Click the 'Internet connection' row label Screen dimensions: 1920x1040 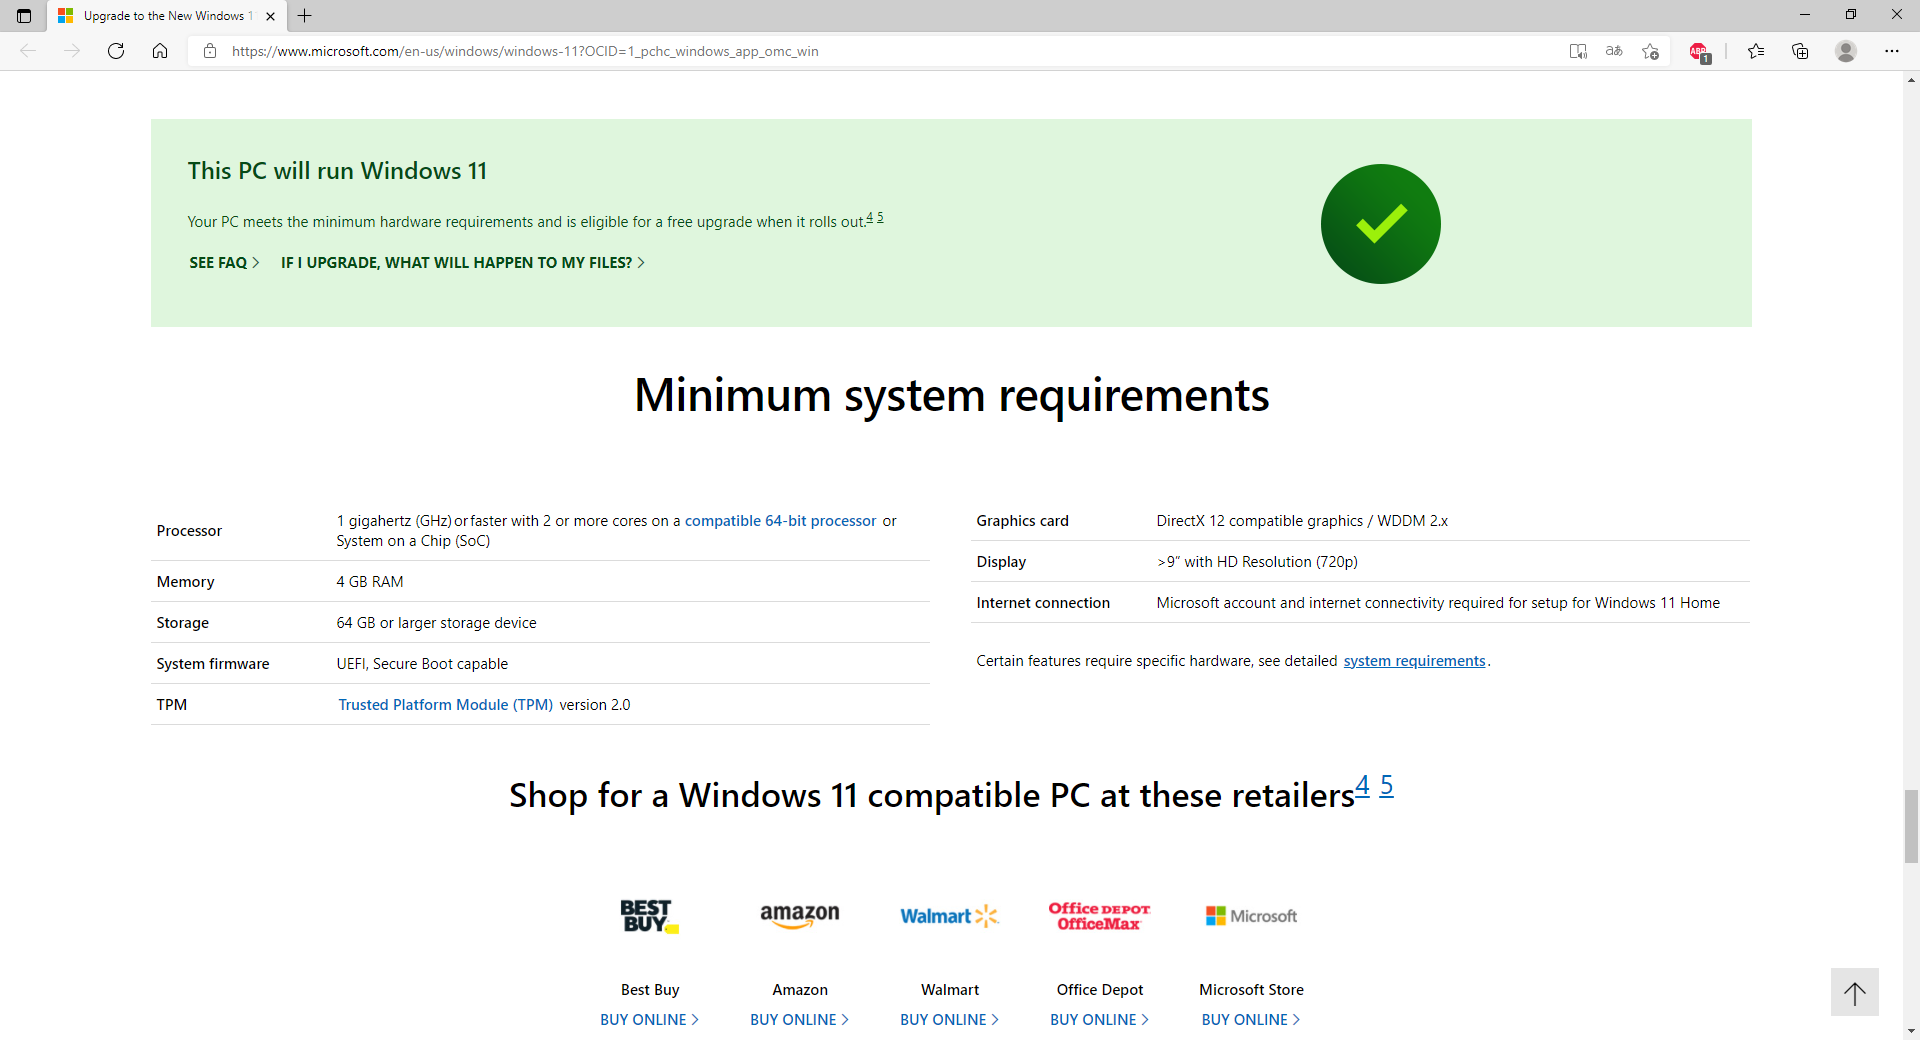coord(1043,603)
